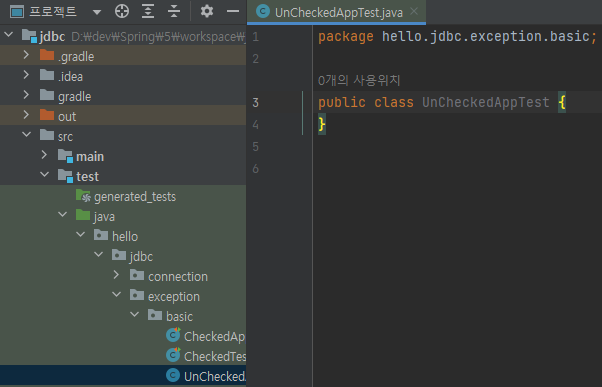This screenshot has width=602, height=387.
Task: Click UnCheckedAppTest class name in editor
Action: 486,103
